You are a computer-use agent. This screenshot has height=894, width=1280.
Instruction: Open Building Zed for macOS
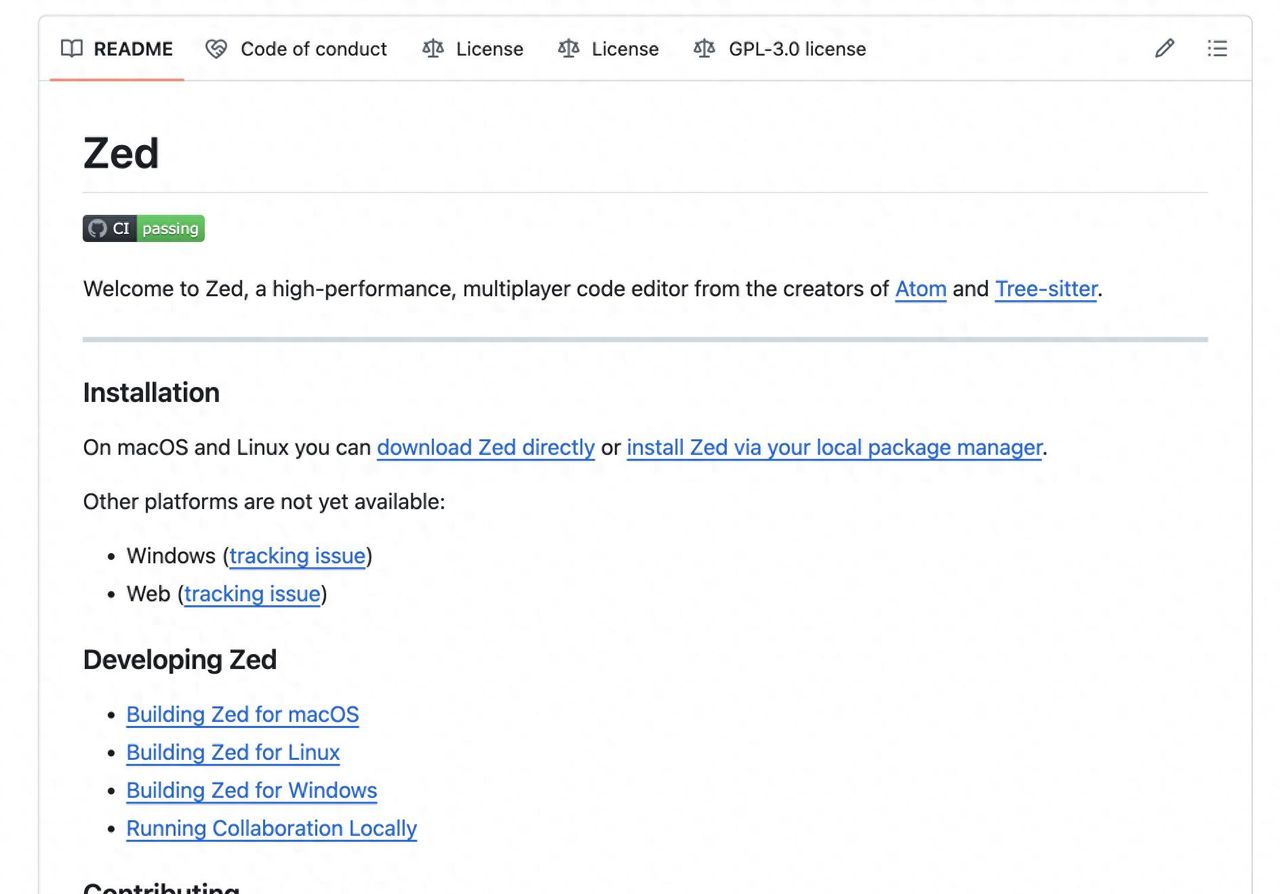point(242,714)
